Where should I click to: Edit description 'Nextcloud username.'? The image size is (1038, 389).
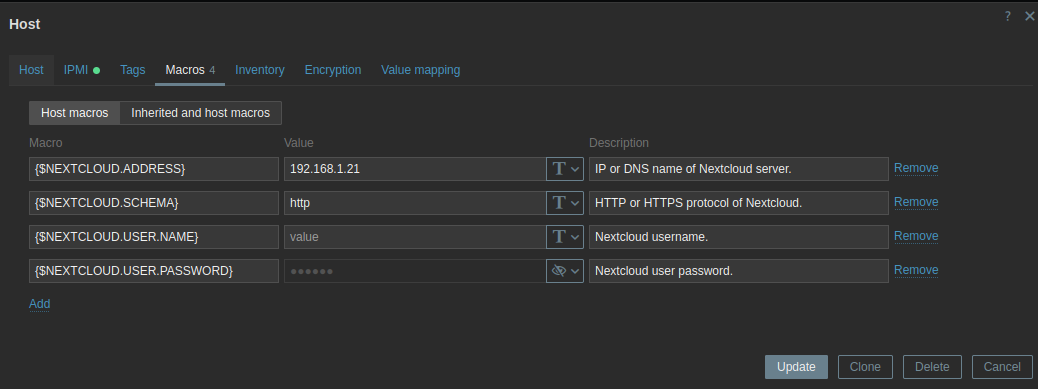pos(739,237)
